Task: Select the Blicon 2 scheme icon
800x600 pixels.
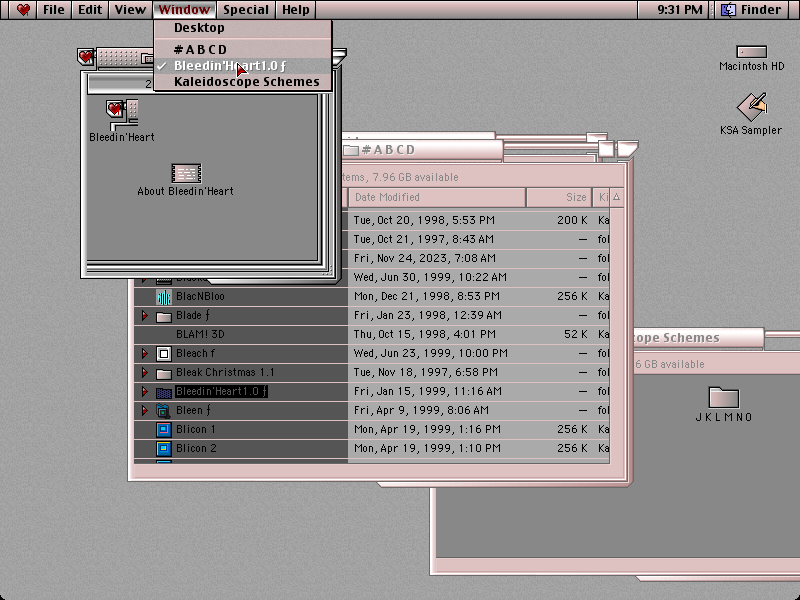Action: click(x=164, y=448)
